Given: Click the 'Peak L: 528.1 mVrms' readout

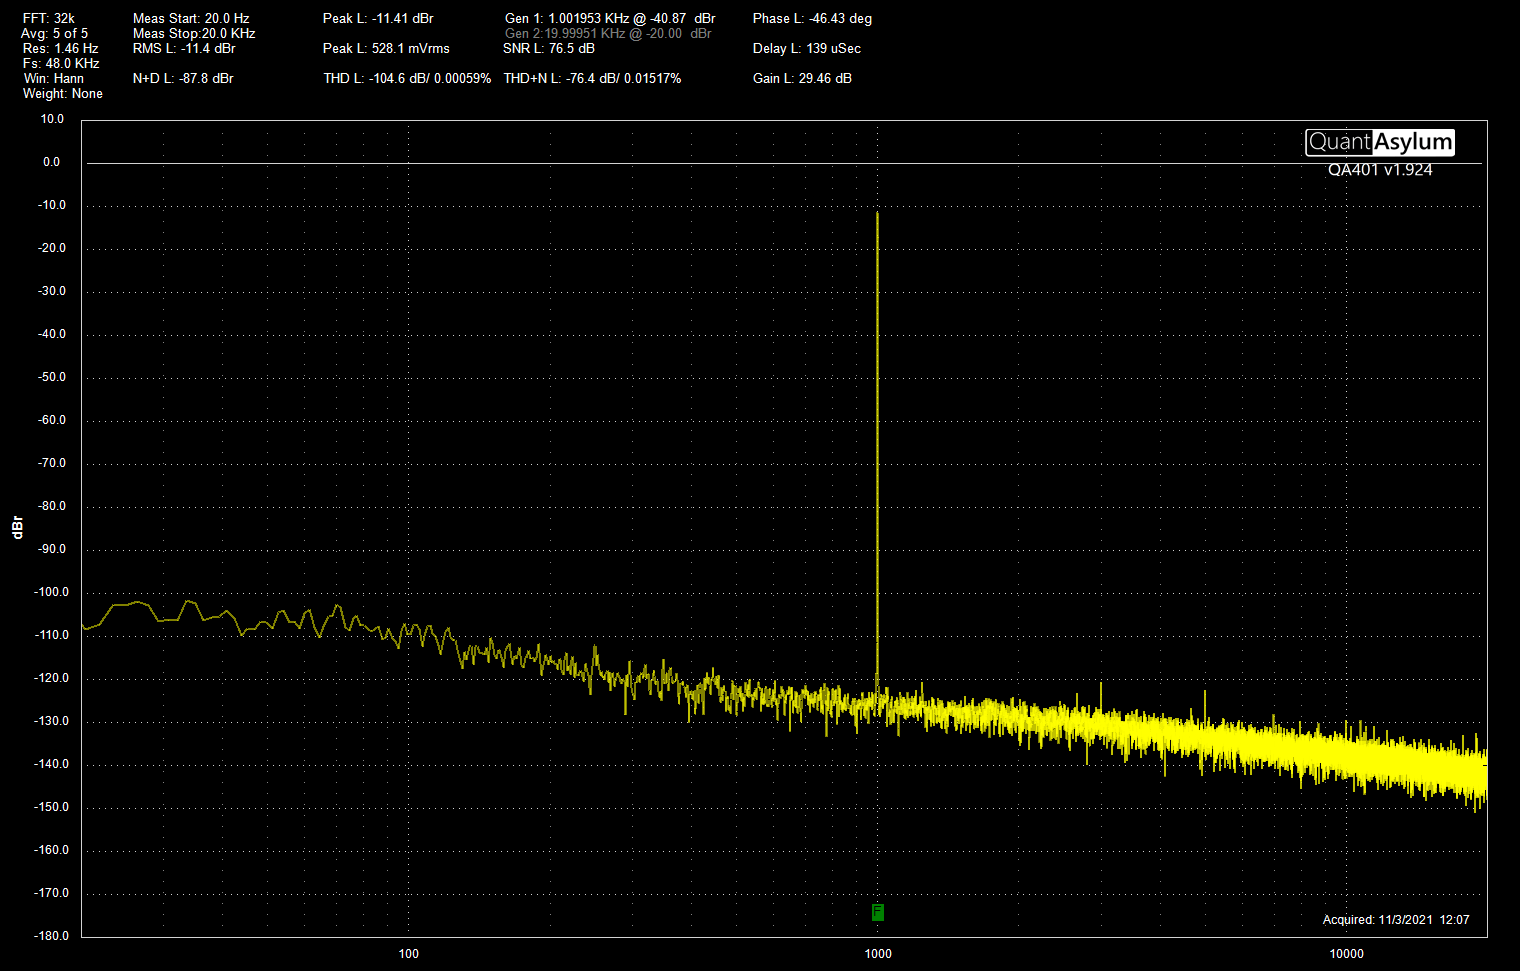Looking at the screenshot, I should pos(386,48).
